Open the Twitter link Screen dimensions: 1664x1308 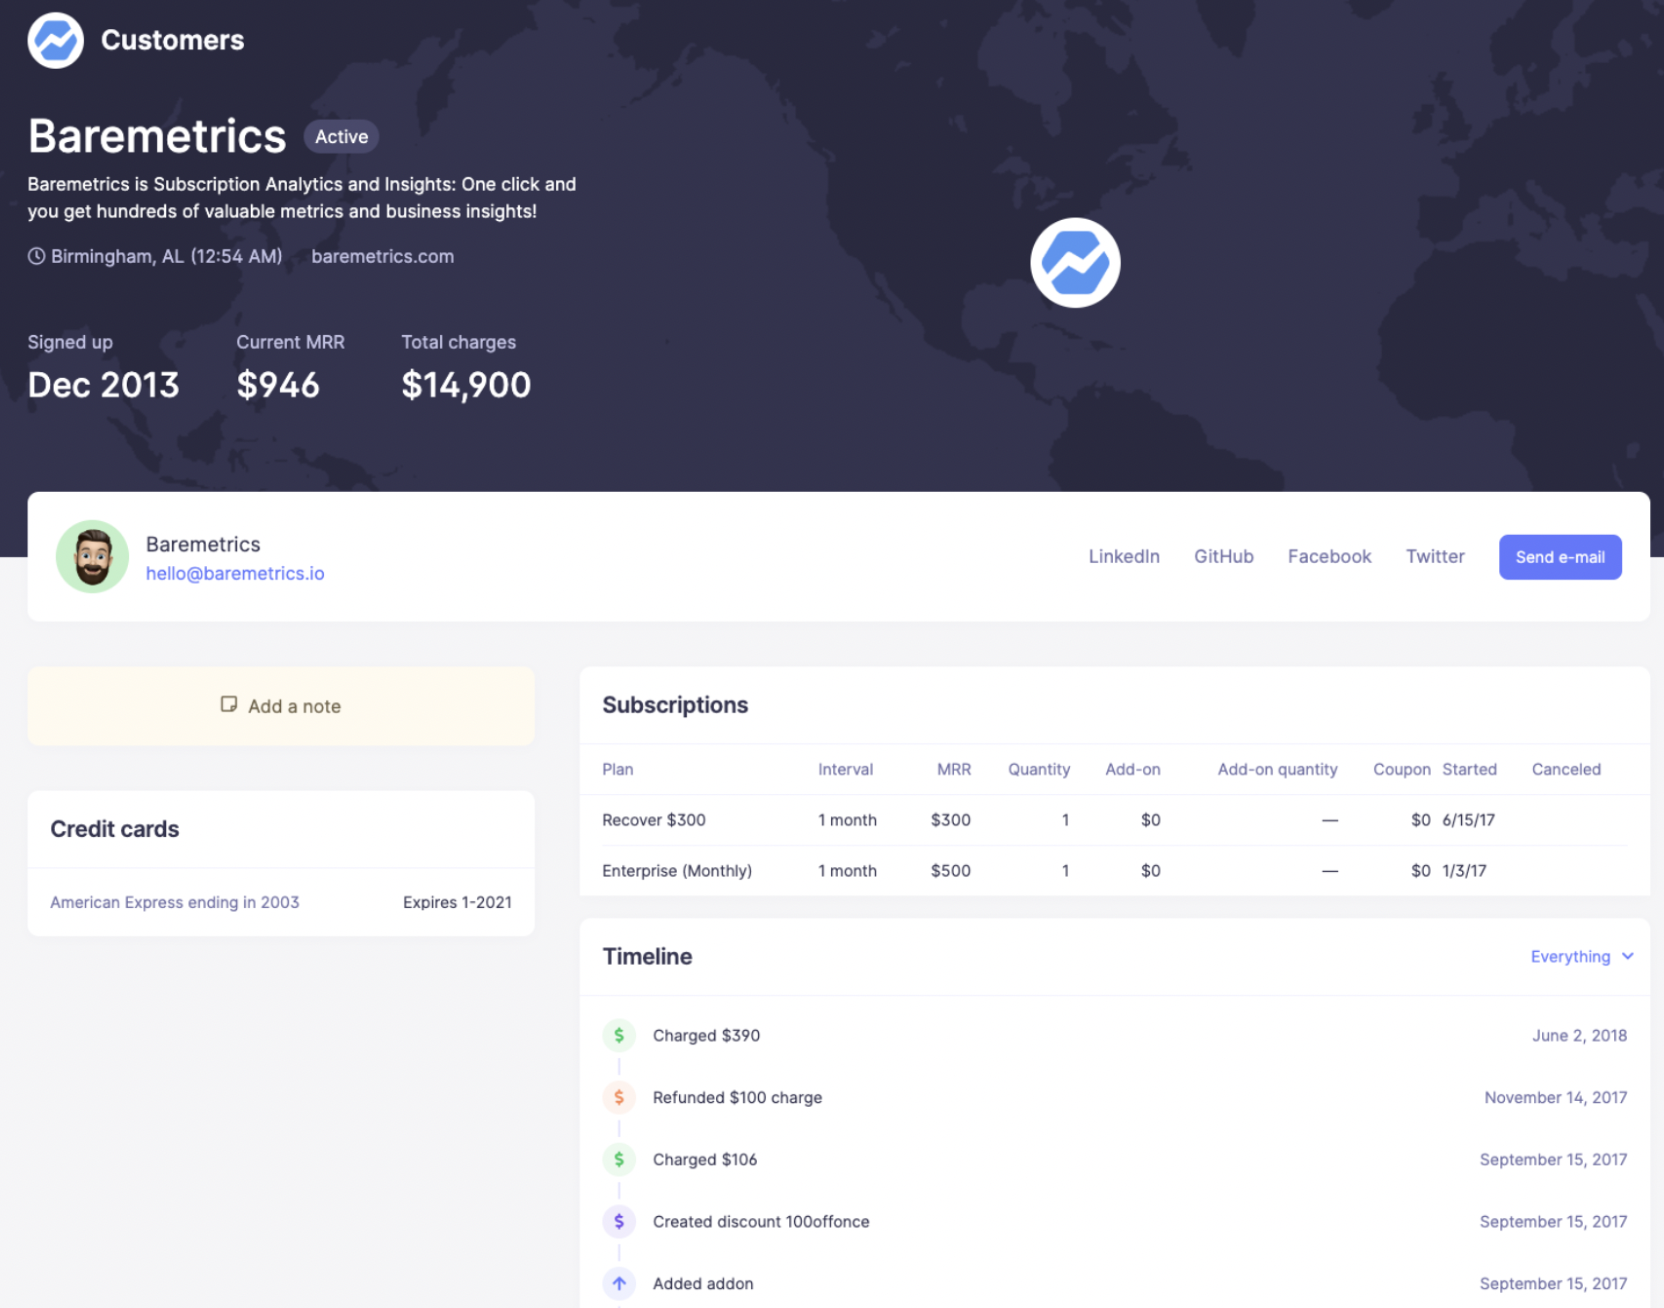(x=1435, y=556)
